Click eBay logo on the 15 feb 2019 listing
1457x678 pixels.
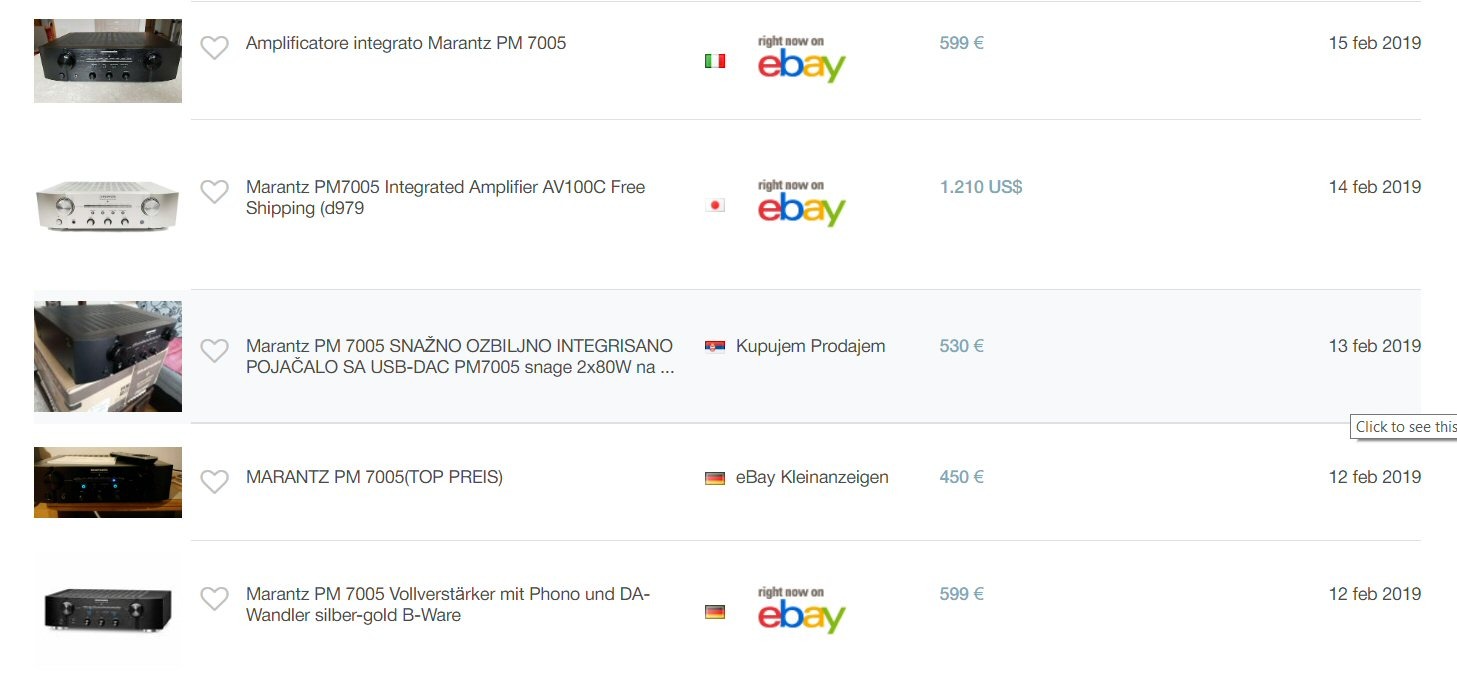801,60
